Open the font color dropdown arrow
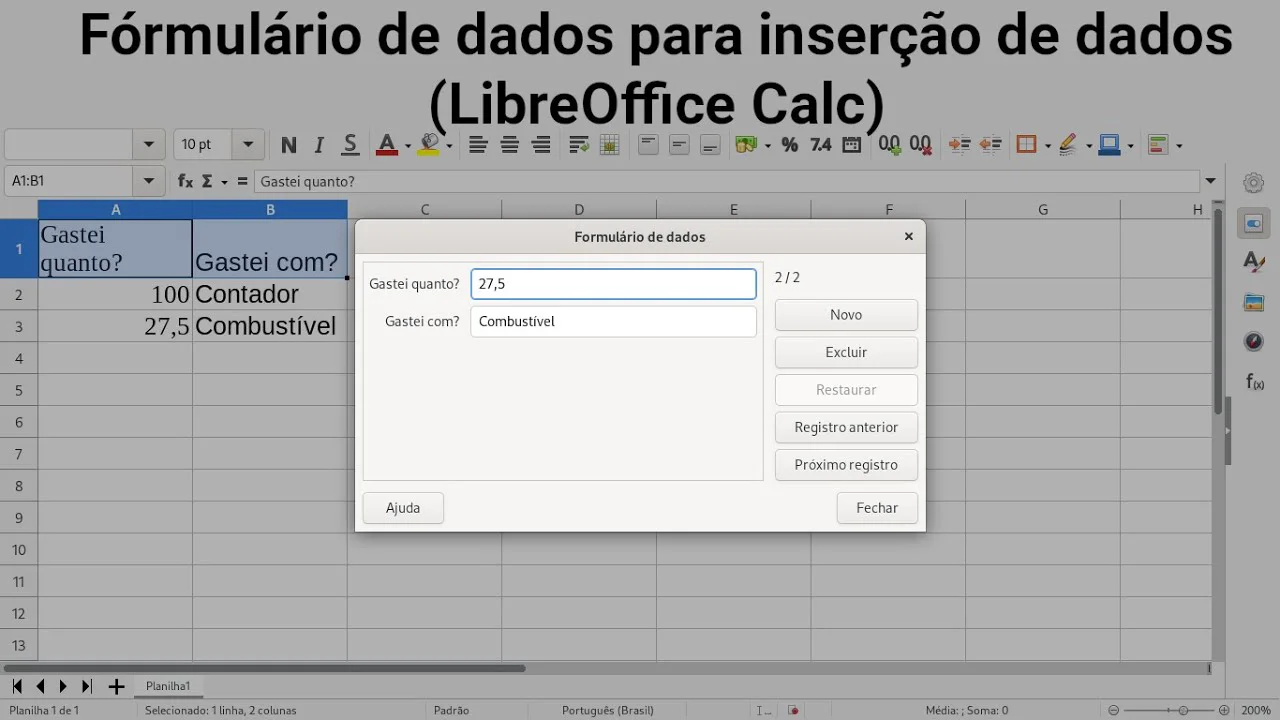This screenshot has width=1280, height=720. (408, 146)
